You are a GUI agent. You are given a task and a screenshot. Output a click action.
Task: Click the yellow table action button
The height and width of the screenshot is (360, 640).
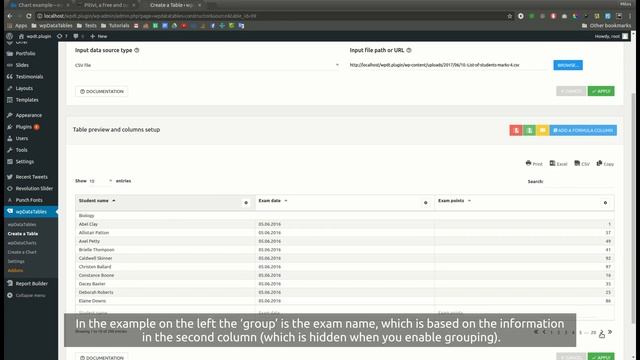coord(542,130)
